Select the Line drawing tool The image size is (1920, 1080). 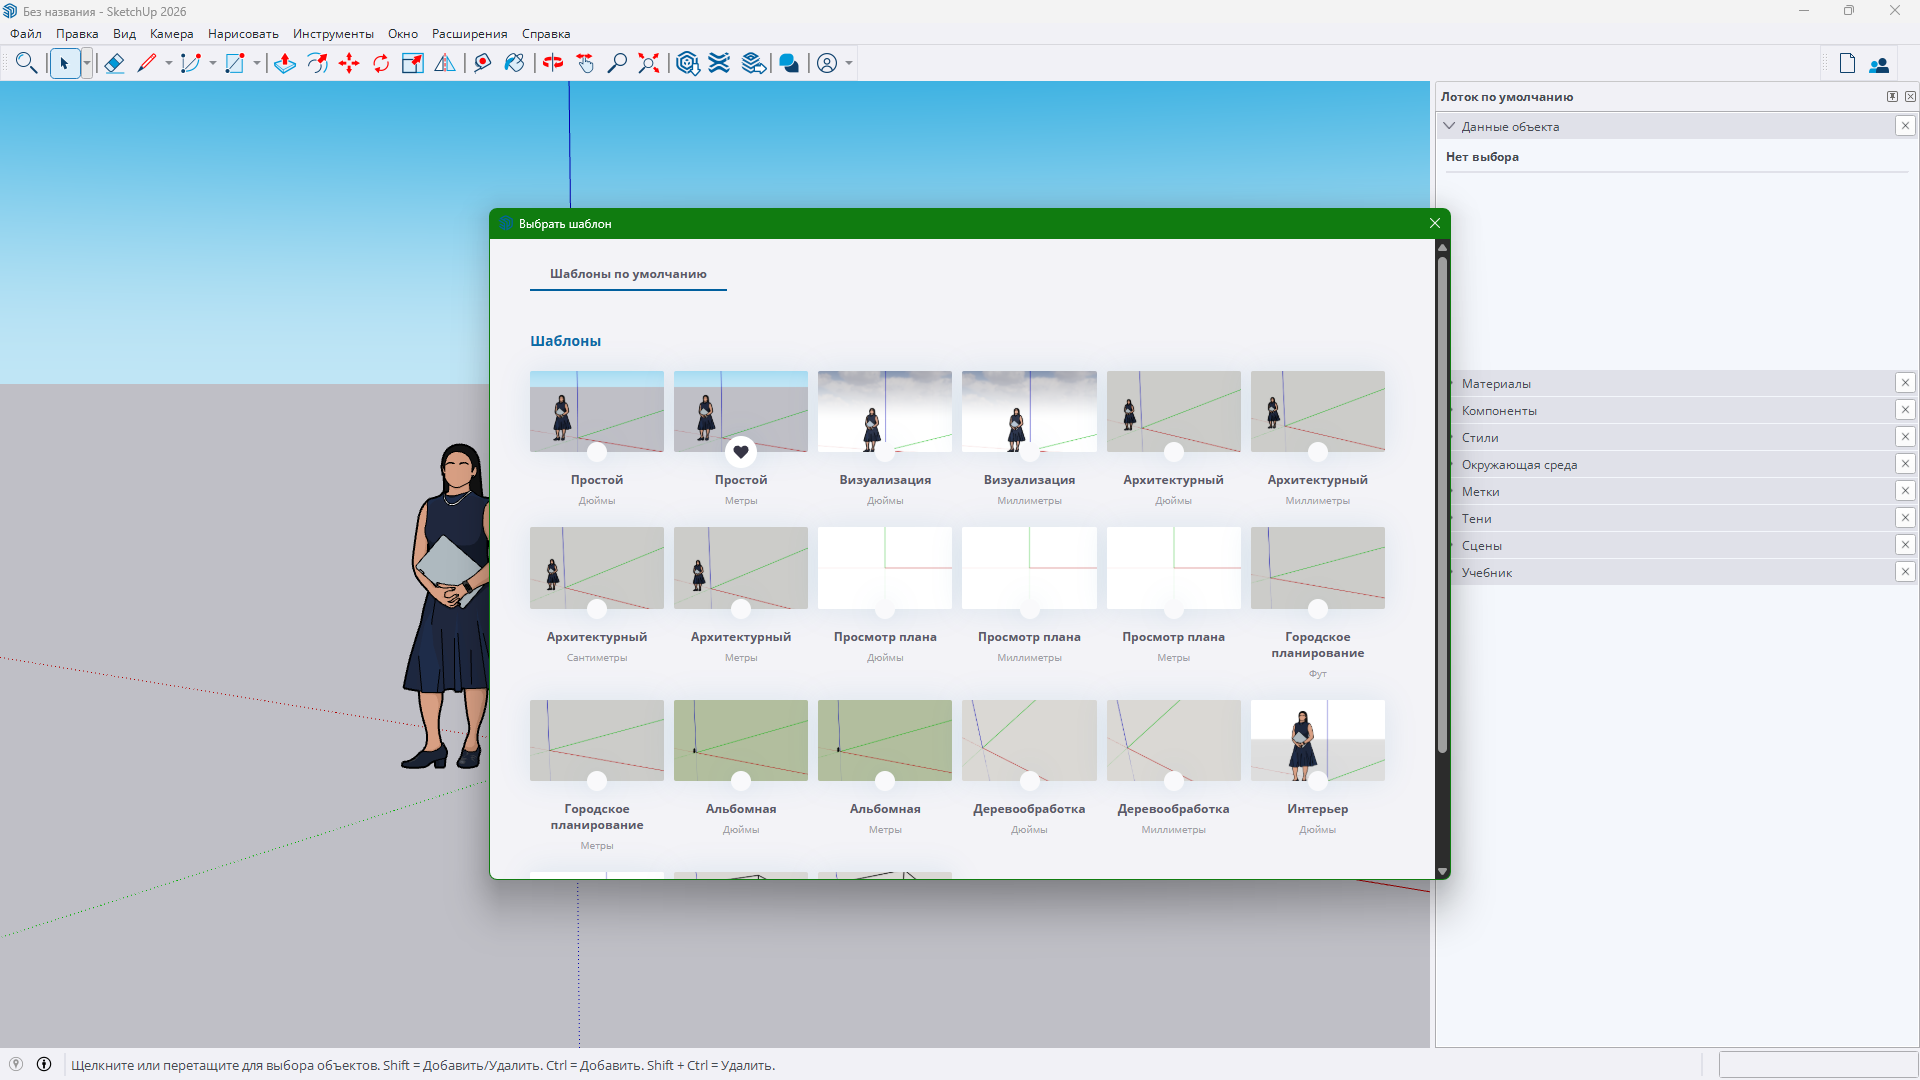click(147, 63)
